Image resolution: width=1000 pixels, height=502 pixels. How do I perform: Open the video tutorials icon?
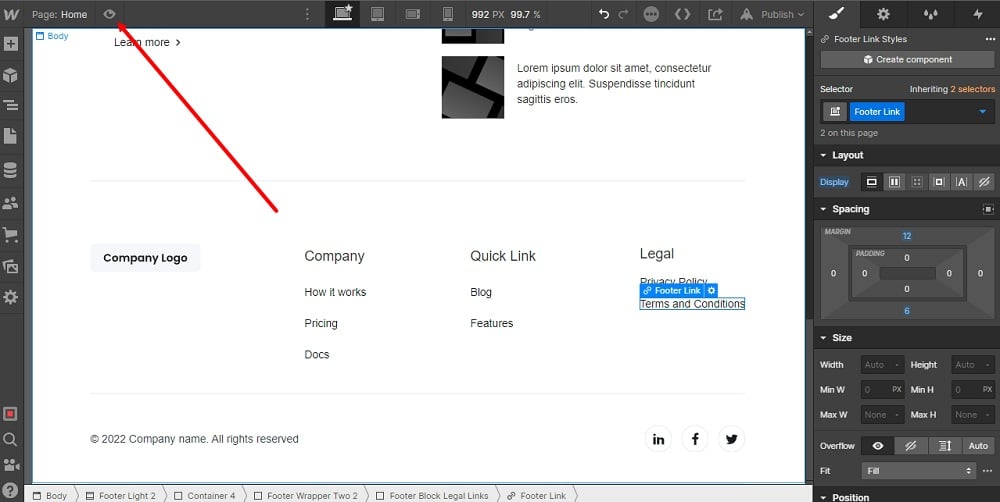pos(11,465)
